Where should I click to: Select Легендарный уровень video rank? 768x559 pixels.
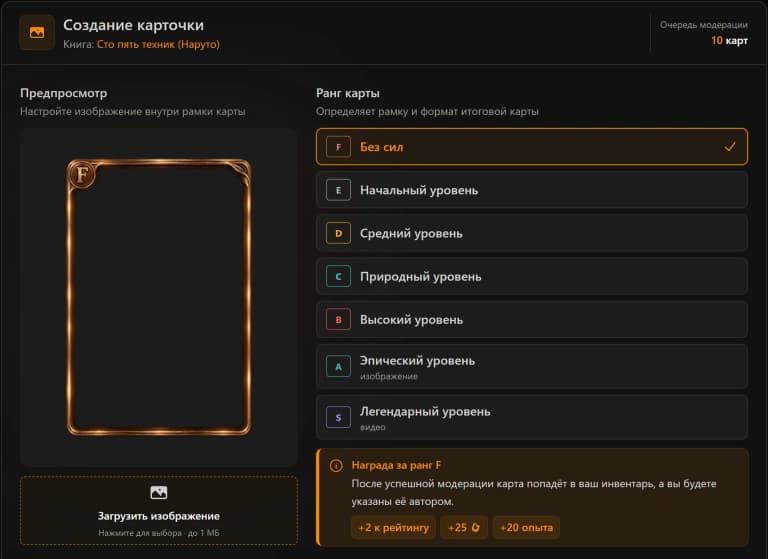click(x=532, y=417)
